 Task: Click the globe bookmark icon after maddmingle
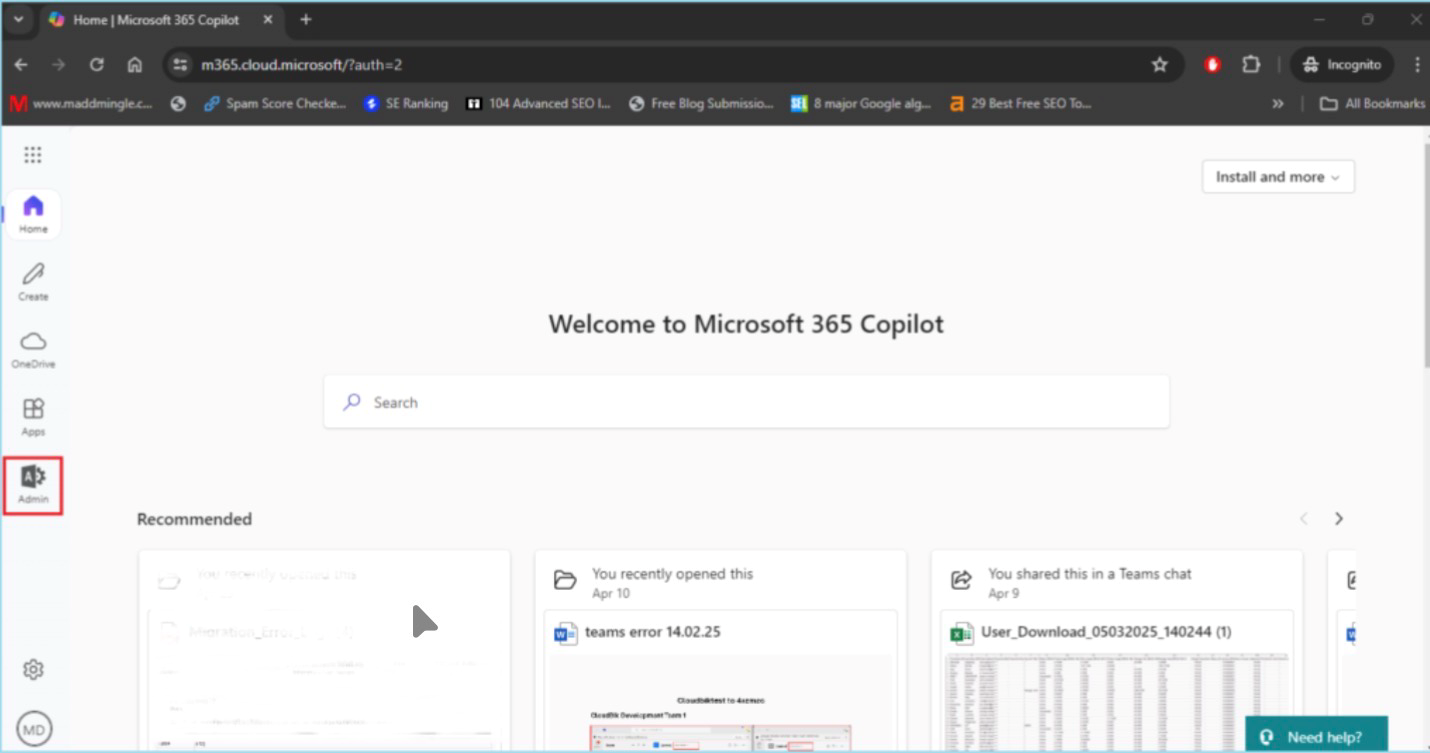click(178, 103)
